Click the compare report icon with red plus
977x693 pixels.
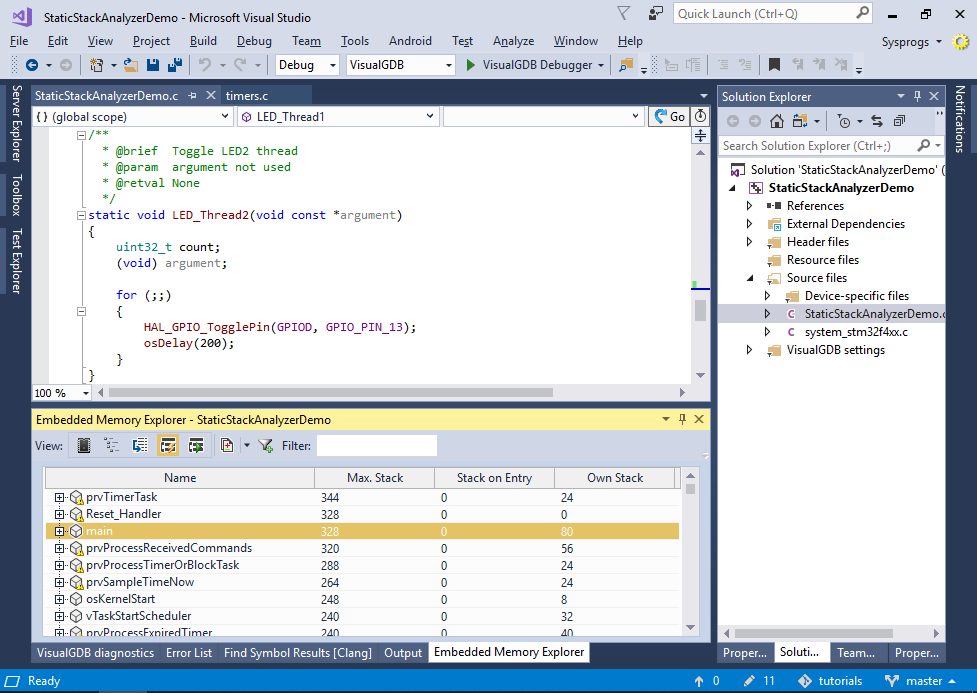(x=227, y=445)
